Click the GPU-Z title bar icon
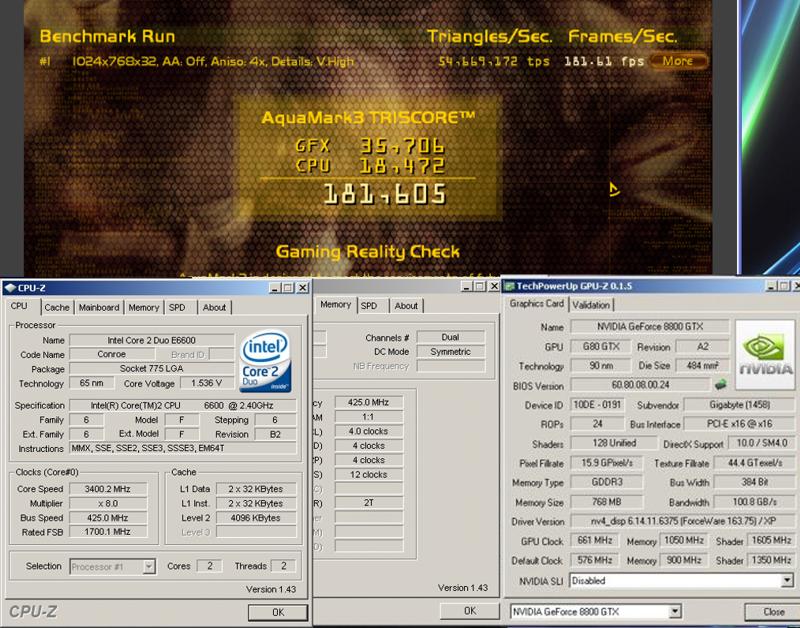This screenshot has width=800, height=628. click(509, 286)
